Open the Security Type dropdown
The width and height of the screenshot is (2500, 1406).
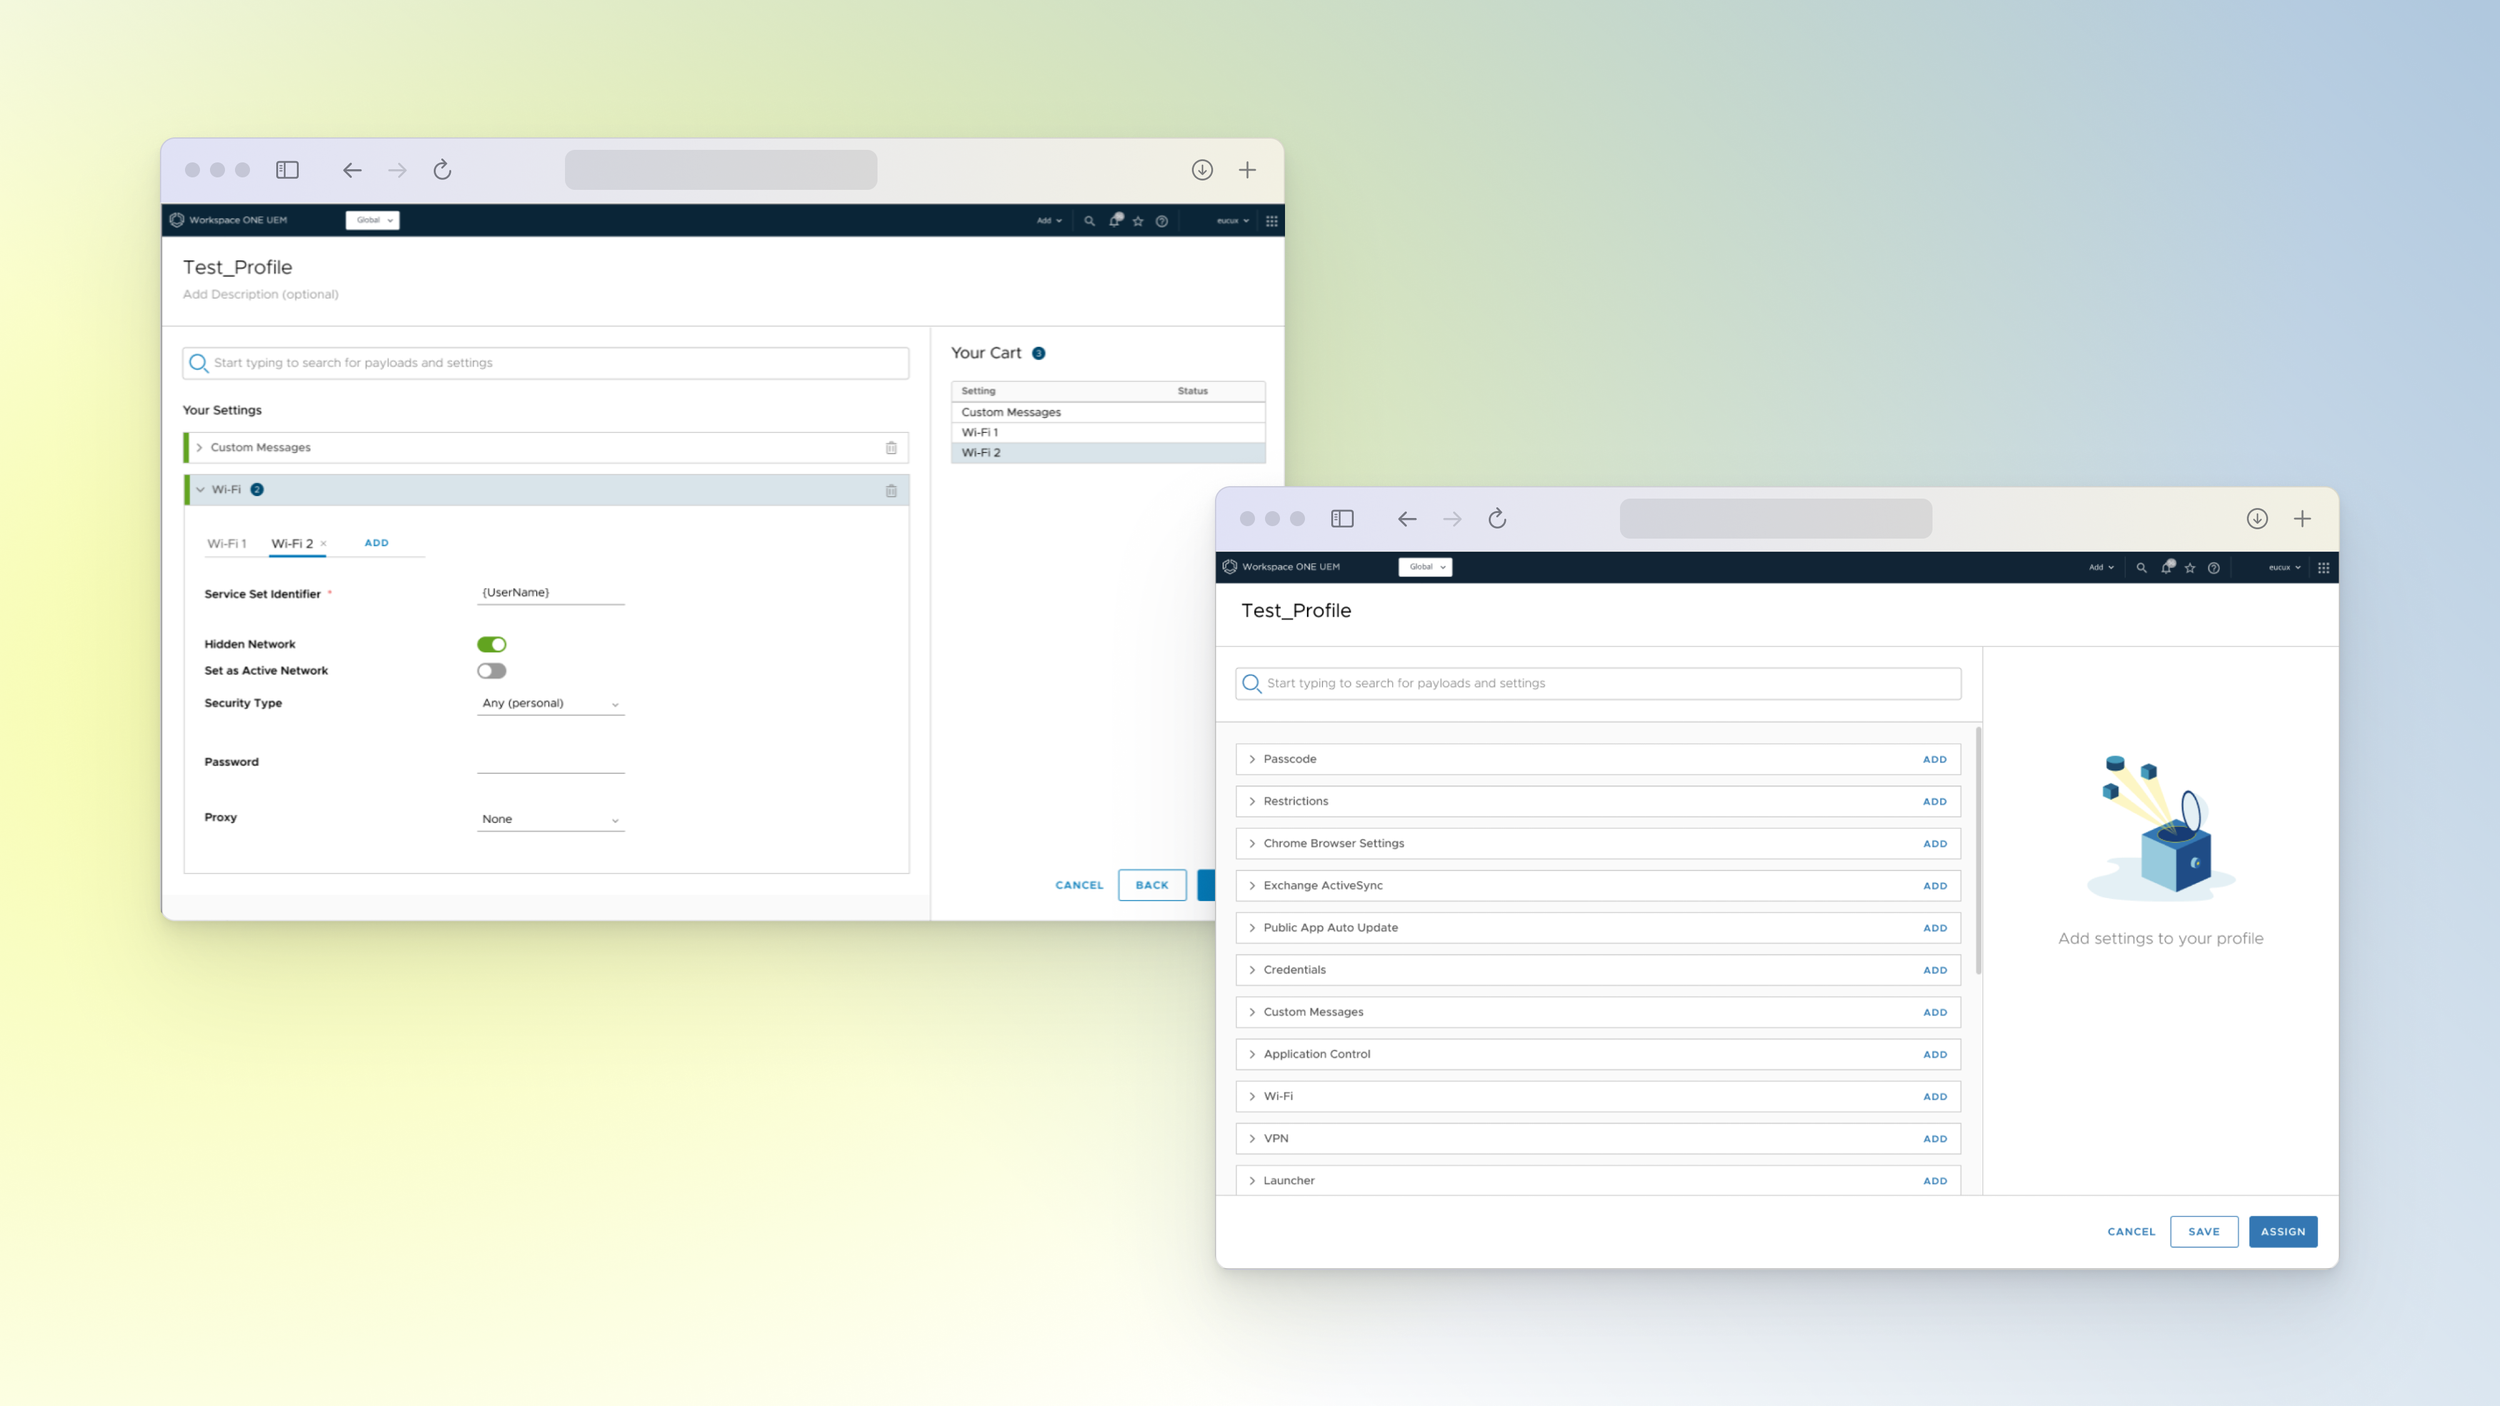pyautogui.click(x=550, y=704)
